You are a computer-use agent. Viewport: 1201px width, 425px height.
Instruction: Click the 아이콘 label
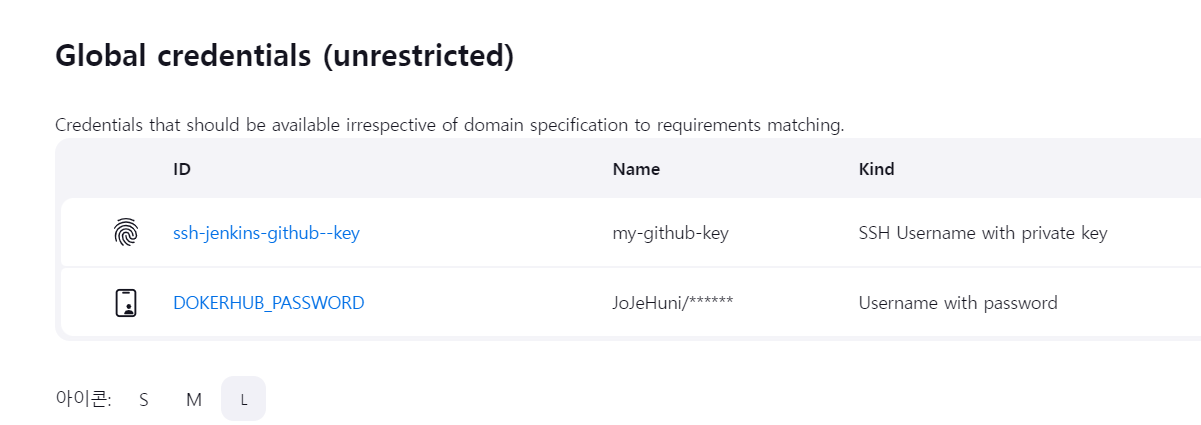click(83, 399)
